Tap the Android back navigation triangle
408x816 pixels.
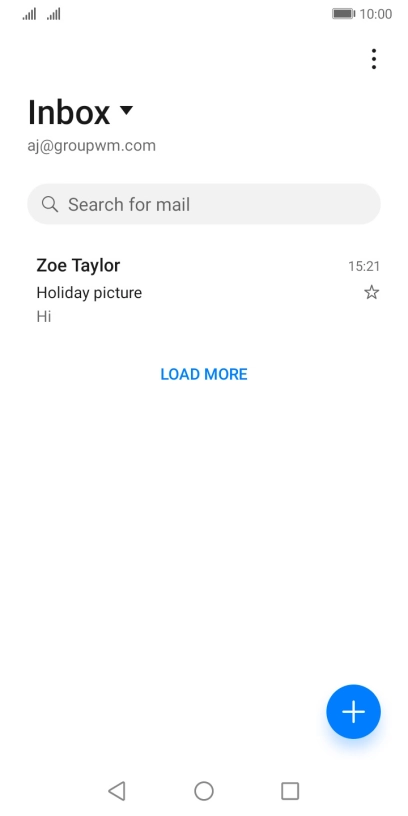(x=117, y=790)
